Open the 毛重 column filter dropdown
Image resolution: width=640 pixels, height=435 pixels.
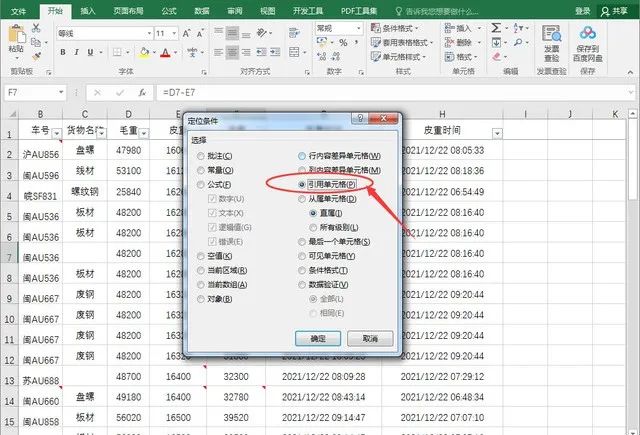[144, 133]
